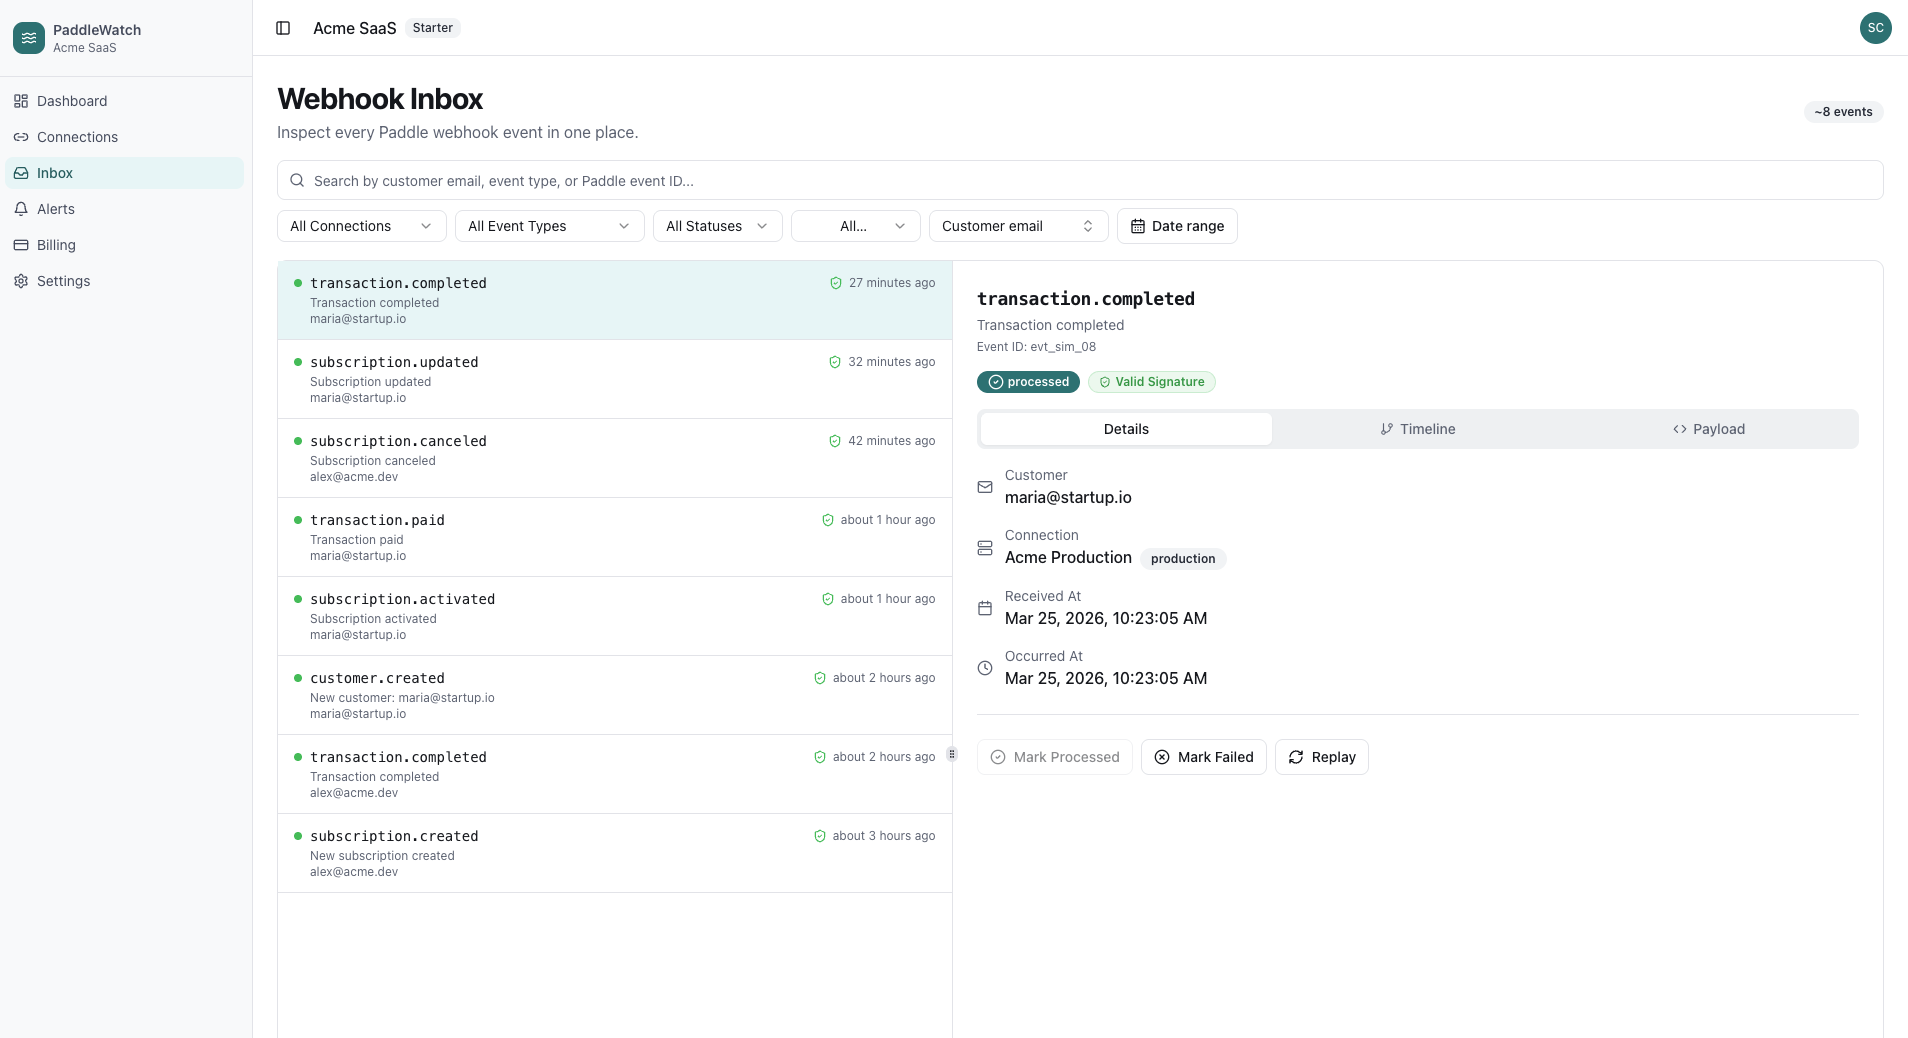This screenshot has width=1908, height=1038.
Task: Click the Replay button
Action: [x=1322, y=757]
